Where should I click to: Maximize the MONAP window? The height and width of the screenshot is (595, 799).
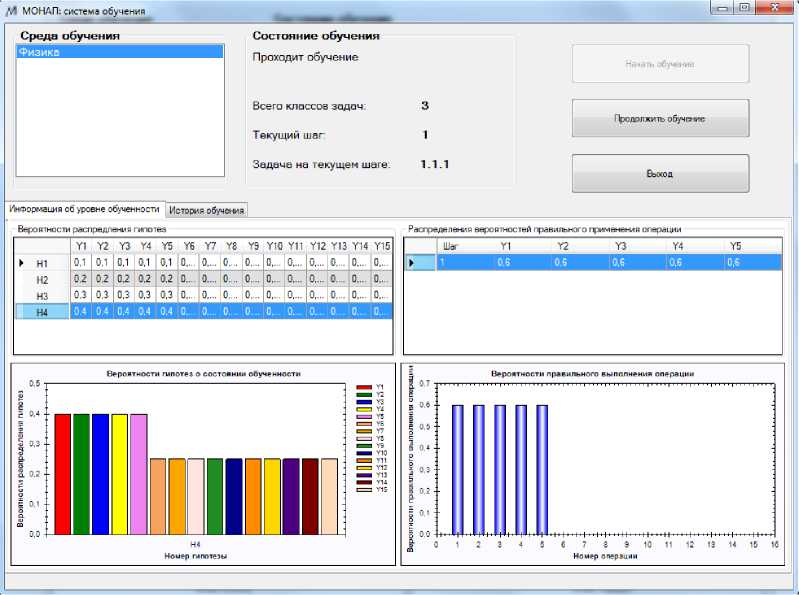click(x=743, y=8)
